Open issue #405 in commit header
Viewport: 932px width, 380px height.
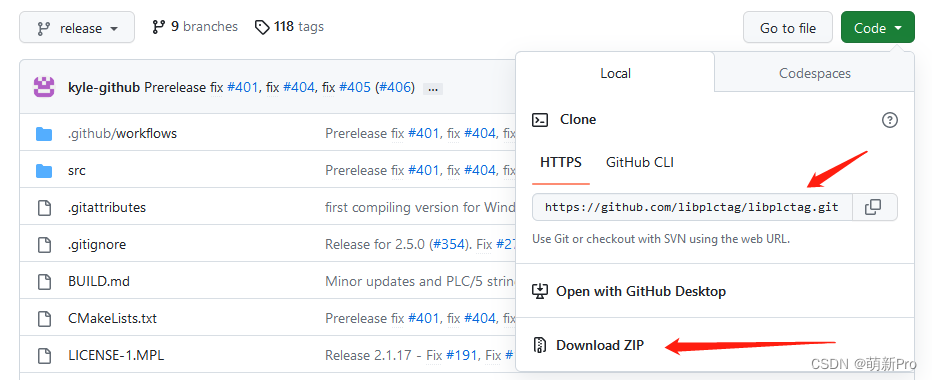pos(355,87)
